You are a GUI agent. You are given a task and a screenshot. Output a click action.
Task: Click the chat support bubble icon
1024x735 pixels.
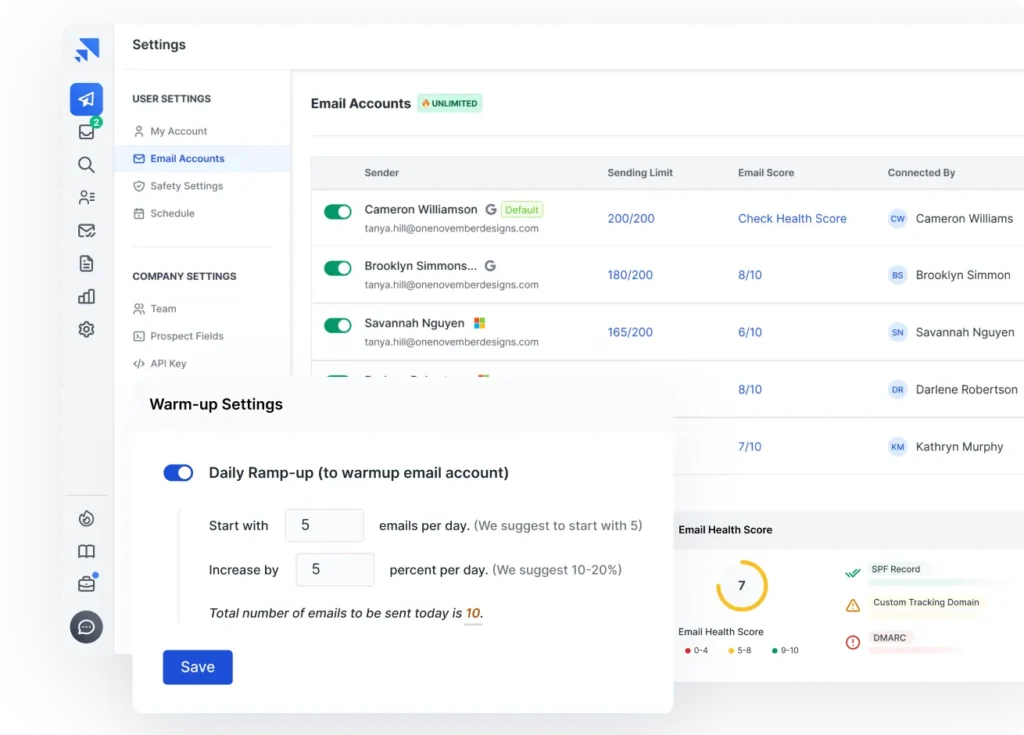click(x=87, y=627)
